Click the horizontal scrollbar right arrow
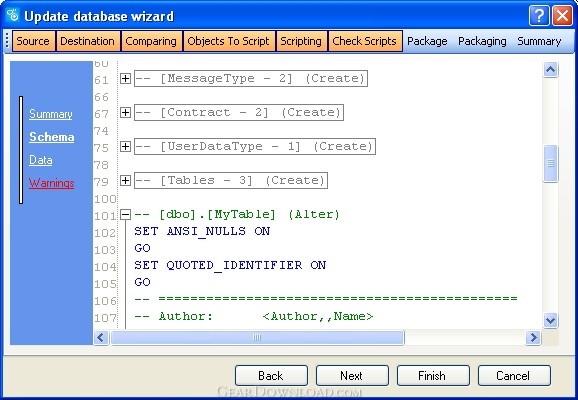 [x=533, y=337]
